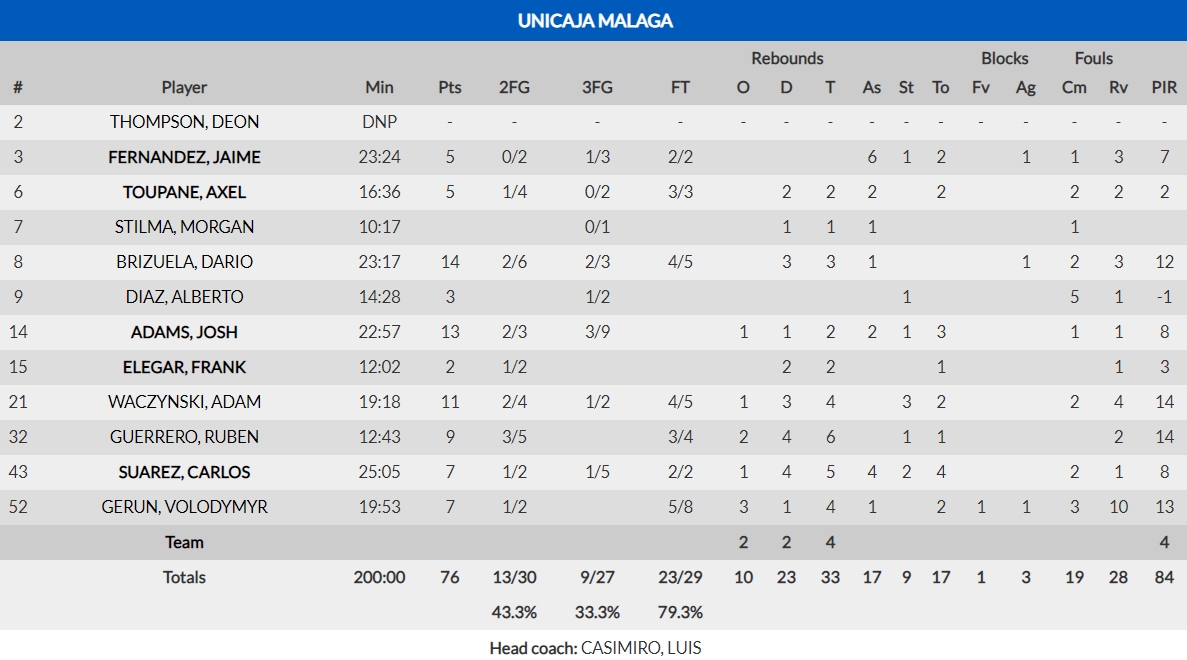Click the 3FG column header
1187x660 pixels.
tap(597, 87)
